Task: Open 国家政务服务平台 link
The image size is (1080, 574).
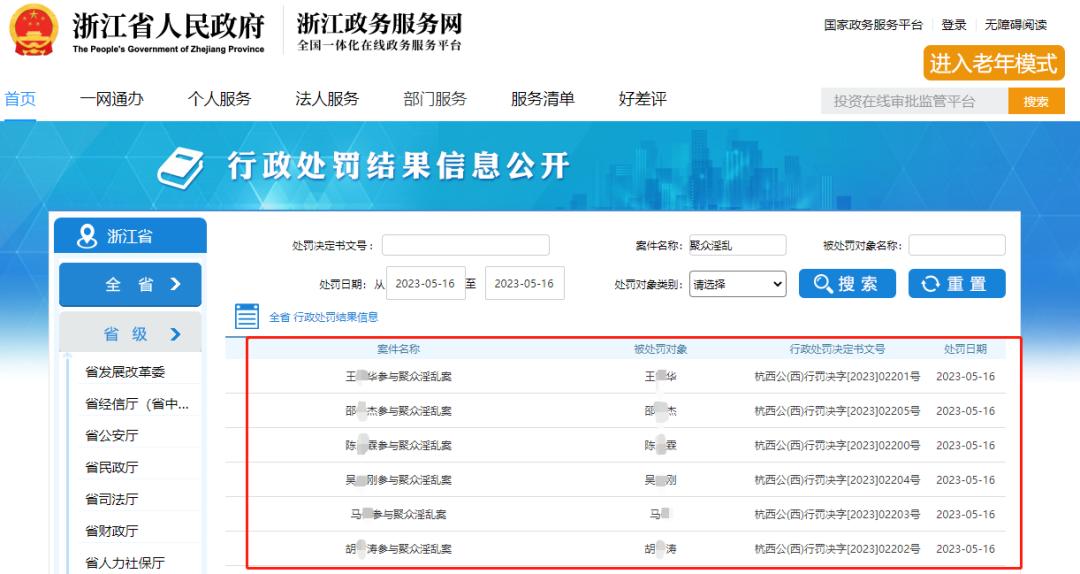Action: [873, 25]
